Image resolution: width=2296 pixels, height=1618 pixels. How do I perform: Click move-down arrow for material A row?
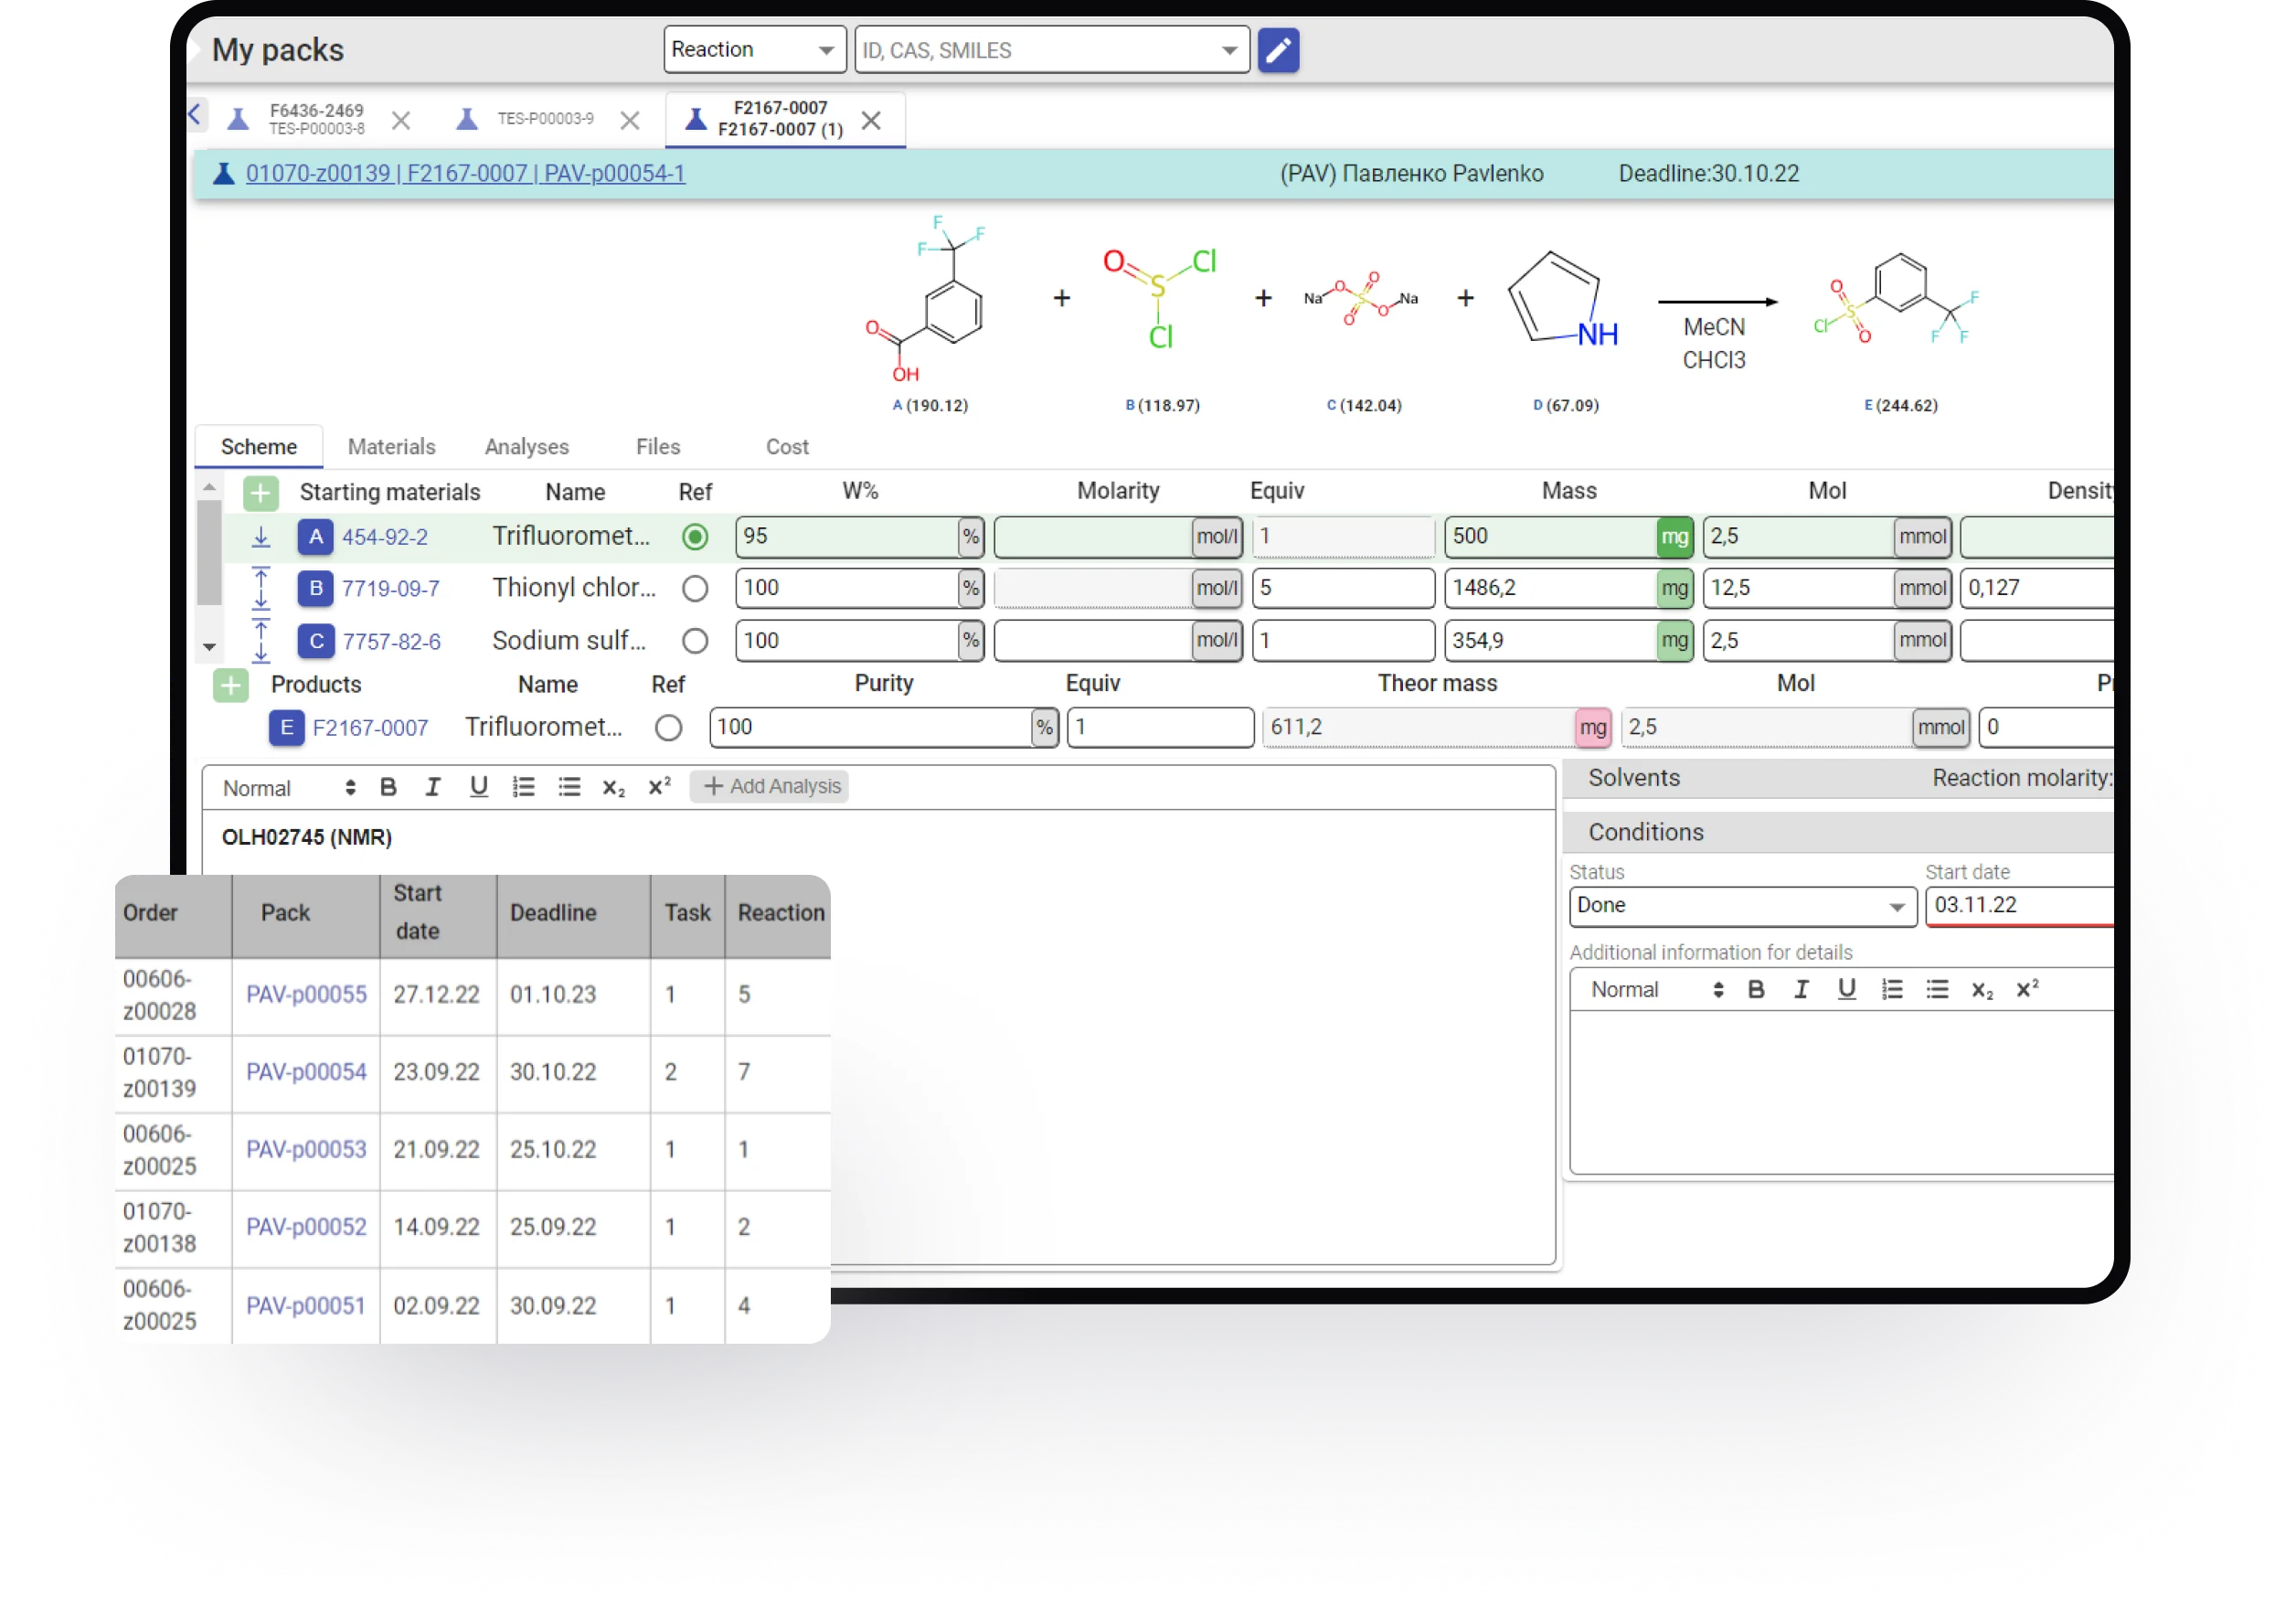261,537
